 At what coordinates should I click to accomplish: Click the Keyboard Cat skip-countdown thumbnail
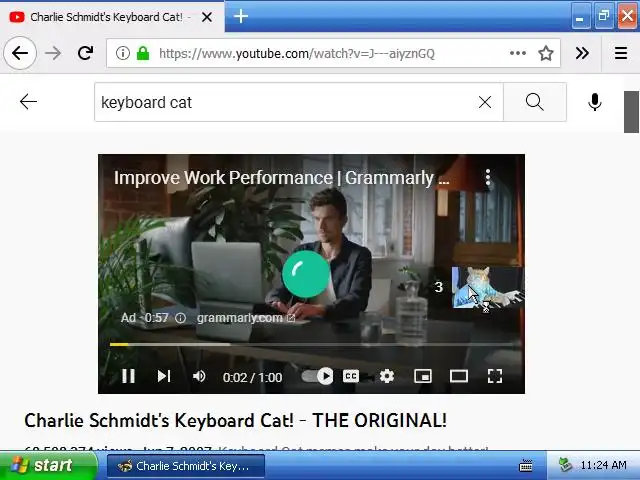click(x=487, y=287)
